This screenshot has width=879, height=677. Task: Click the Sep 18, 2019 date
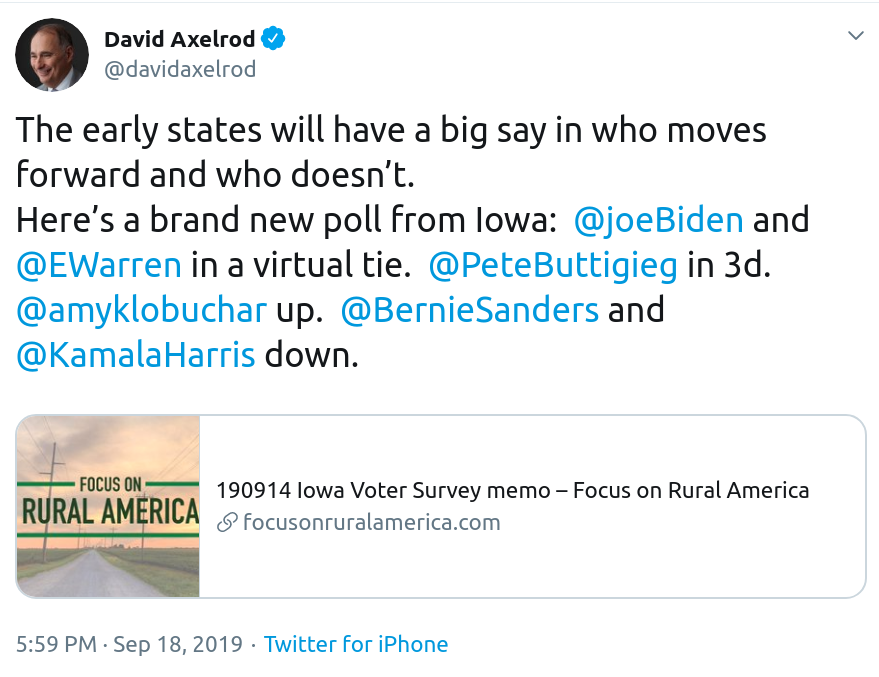(178, 644)
